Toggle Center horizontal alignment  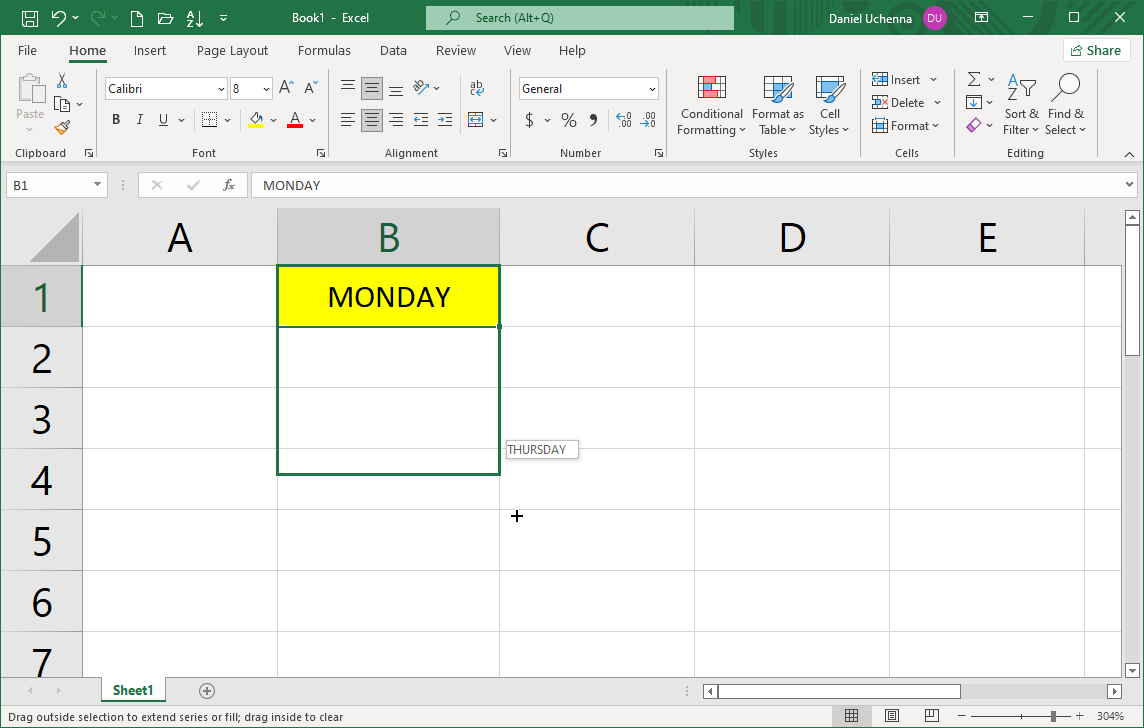pos(372,120)
